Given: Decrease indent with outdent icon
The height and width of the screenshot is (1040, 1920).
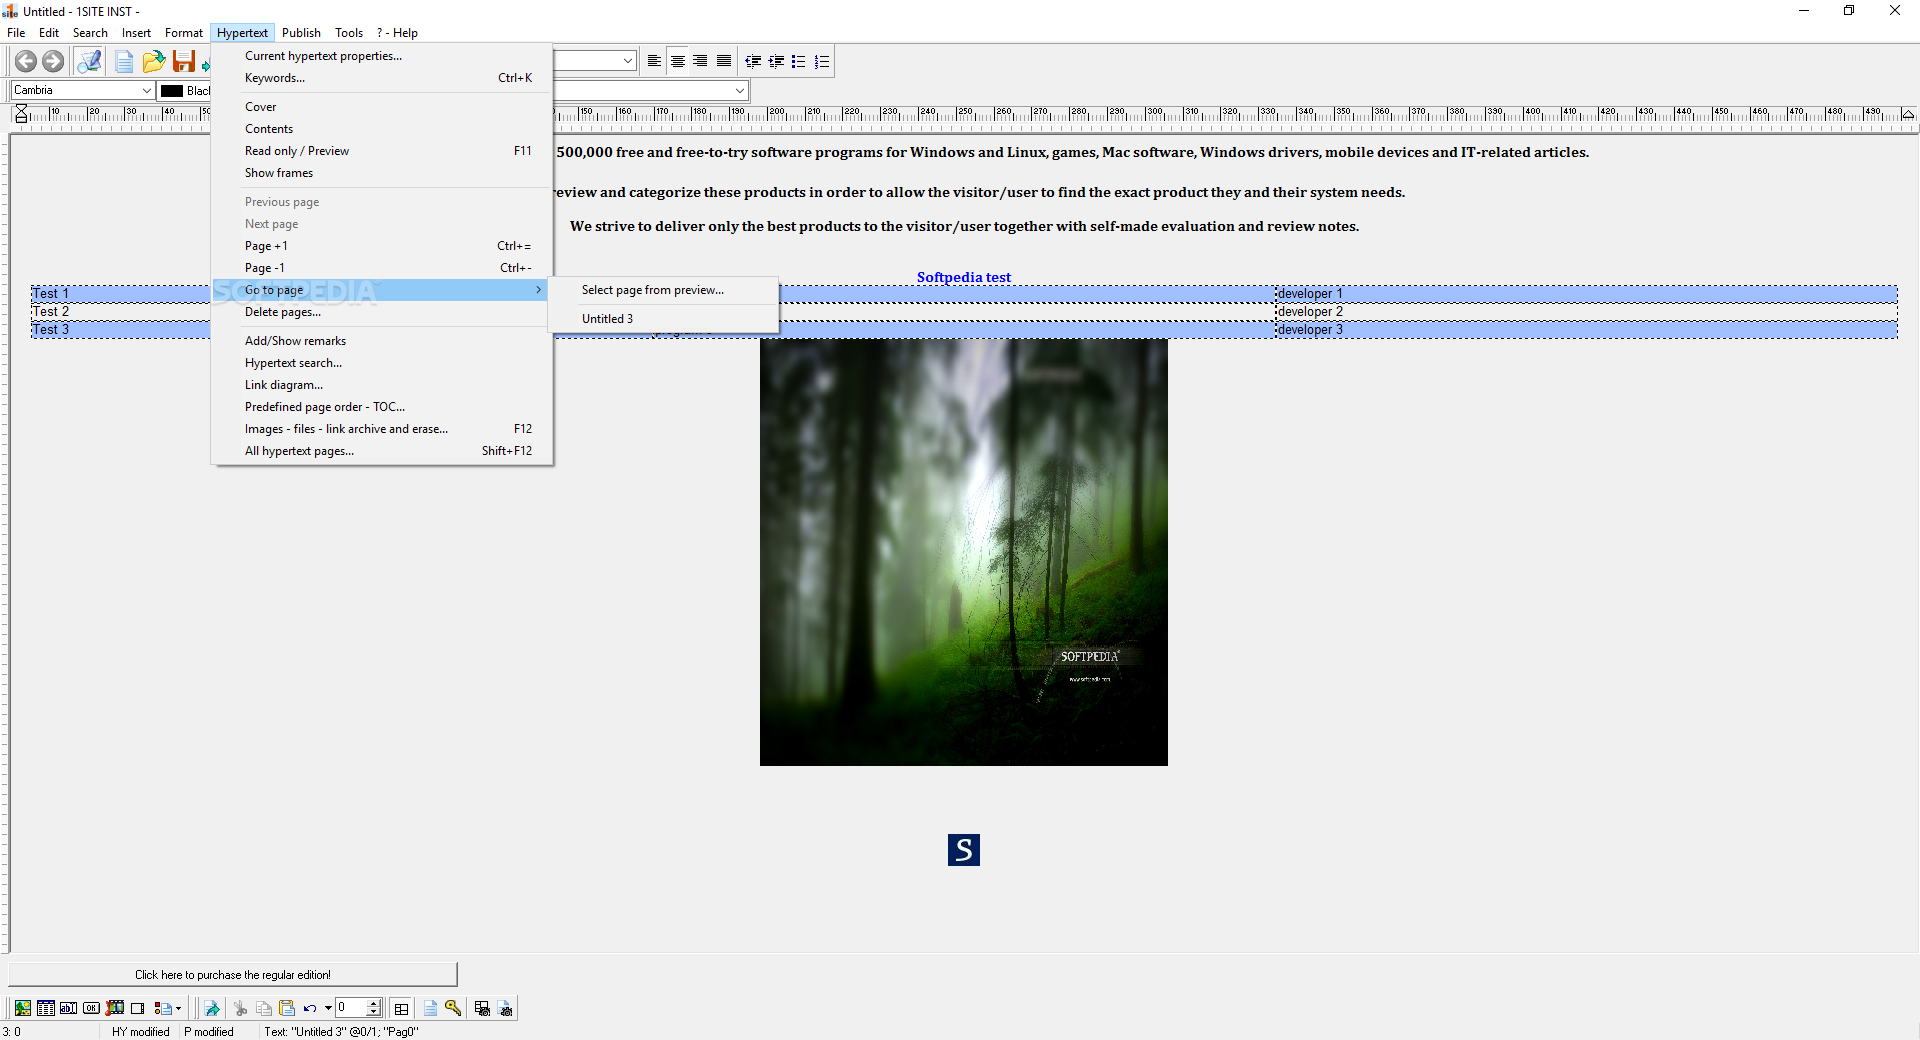Looking at the screenshot, I should pyautogui.click(x=753, y=61).
